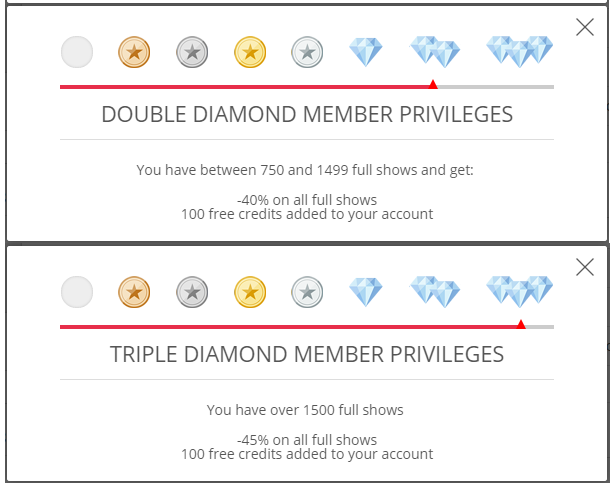Select the bronze star badge in the bottom panel
The image size is (611, 485).
pos(134,291)
